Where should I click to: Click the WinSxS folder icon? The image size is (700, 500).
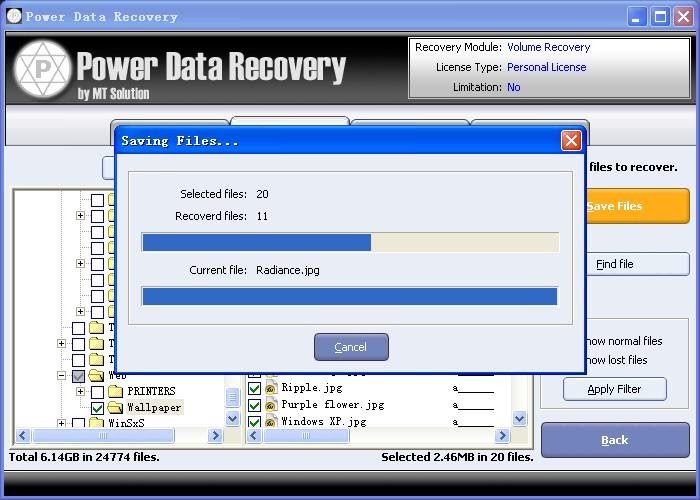tap(96, 423)
